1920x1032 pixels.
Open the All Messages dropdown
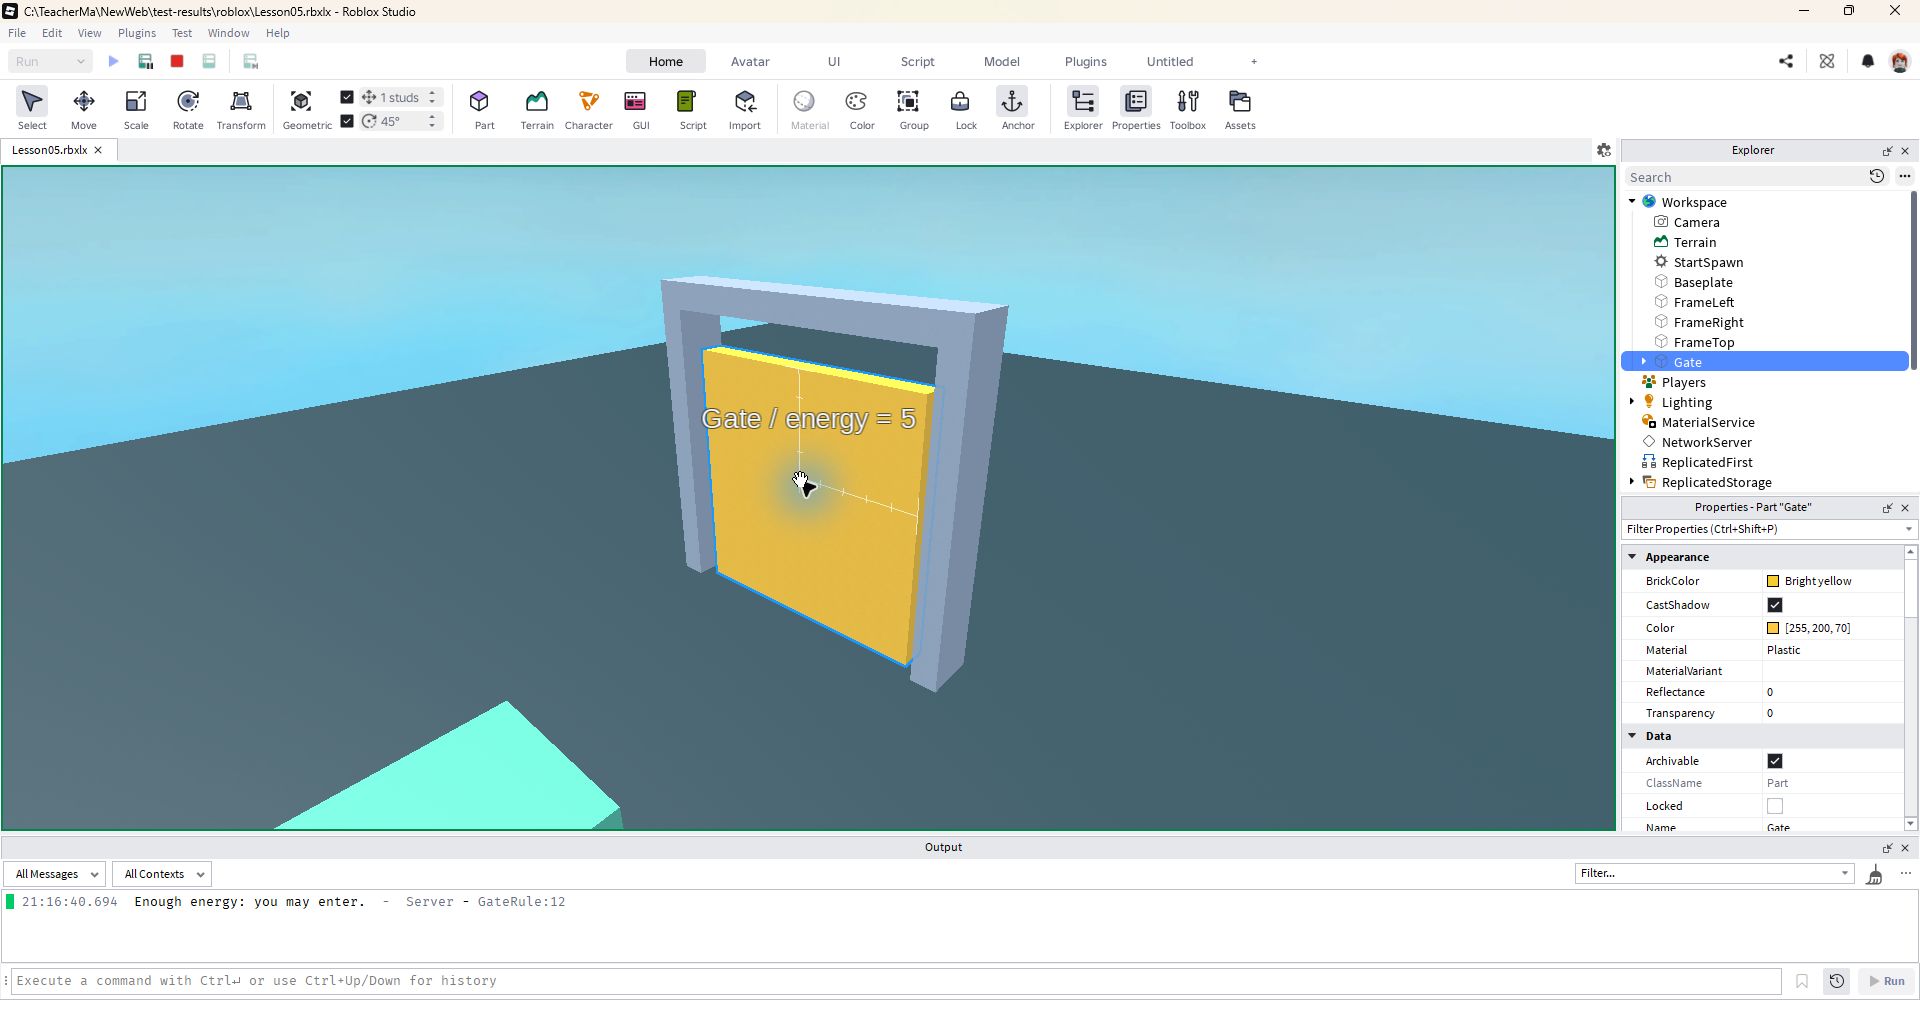pos(55,874)
